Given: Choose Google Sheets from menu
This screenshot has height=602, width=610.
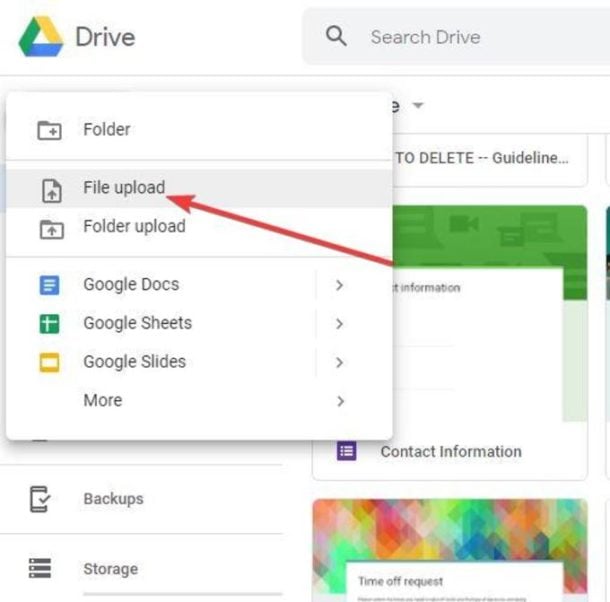Looking at the screenshot, I should coord(138,323).
